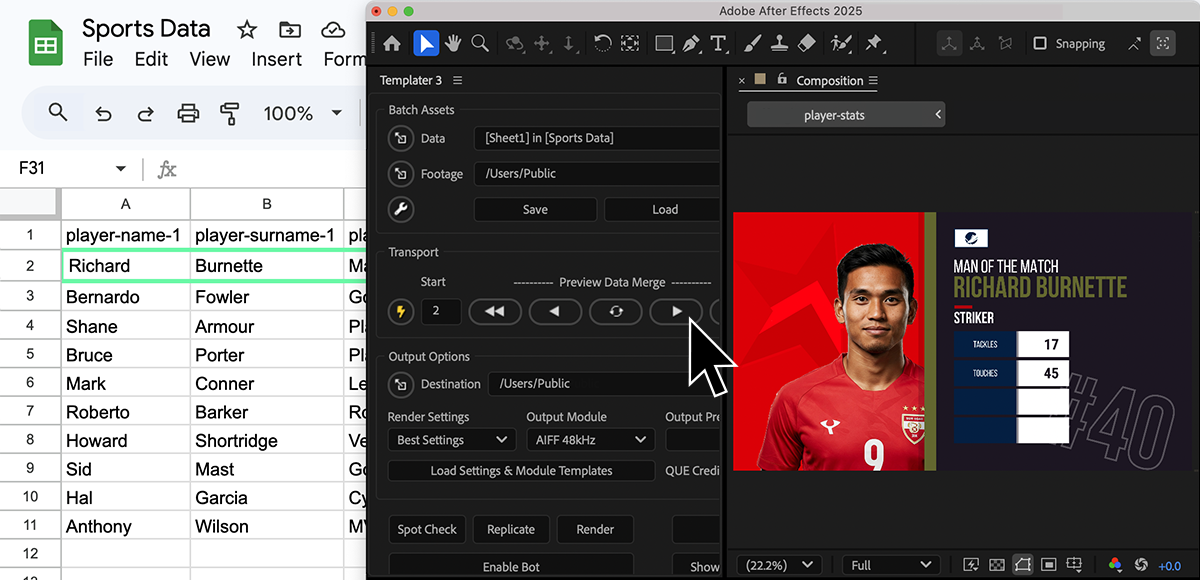Select the Eraser tool
This screenshot has height=580, width=1200.
click(x=808, y=43)
